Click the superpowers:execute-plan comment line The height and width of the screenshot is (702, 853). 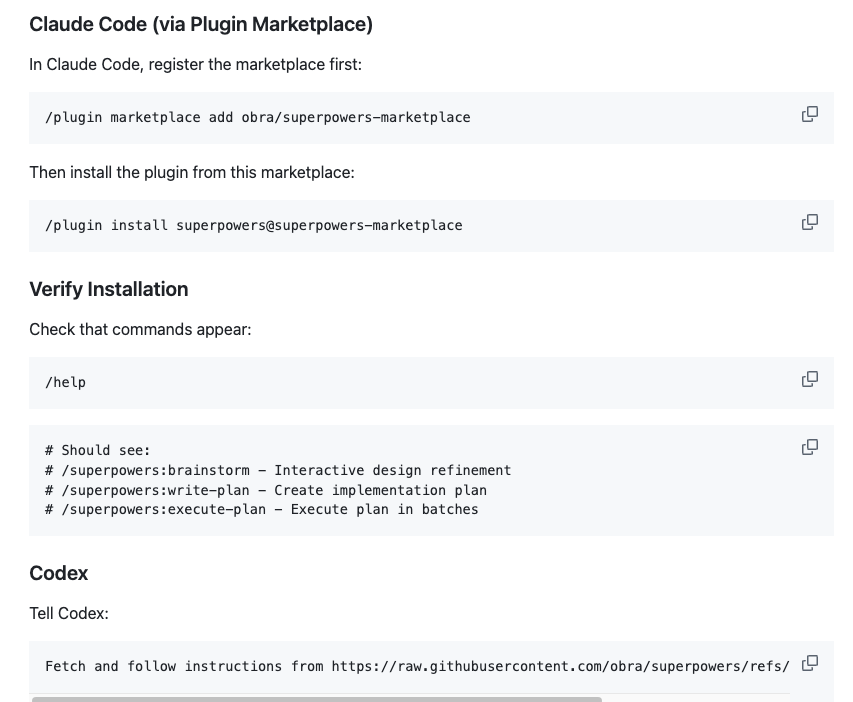pyautogui.click(x=261, y=510)
